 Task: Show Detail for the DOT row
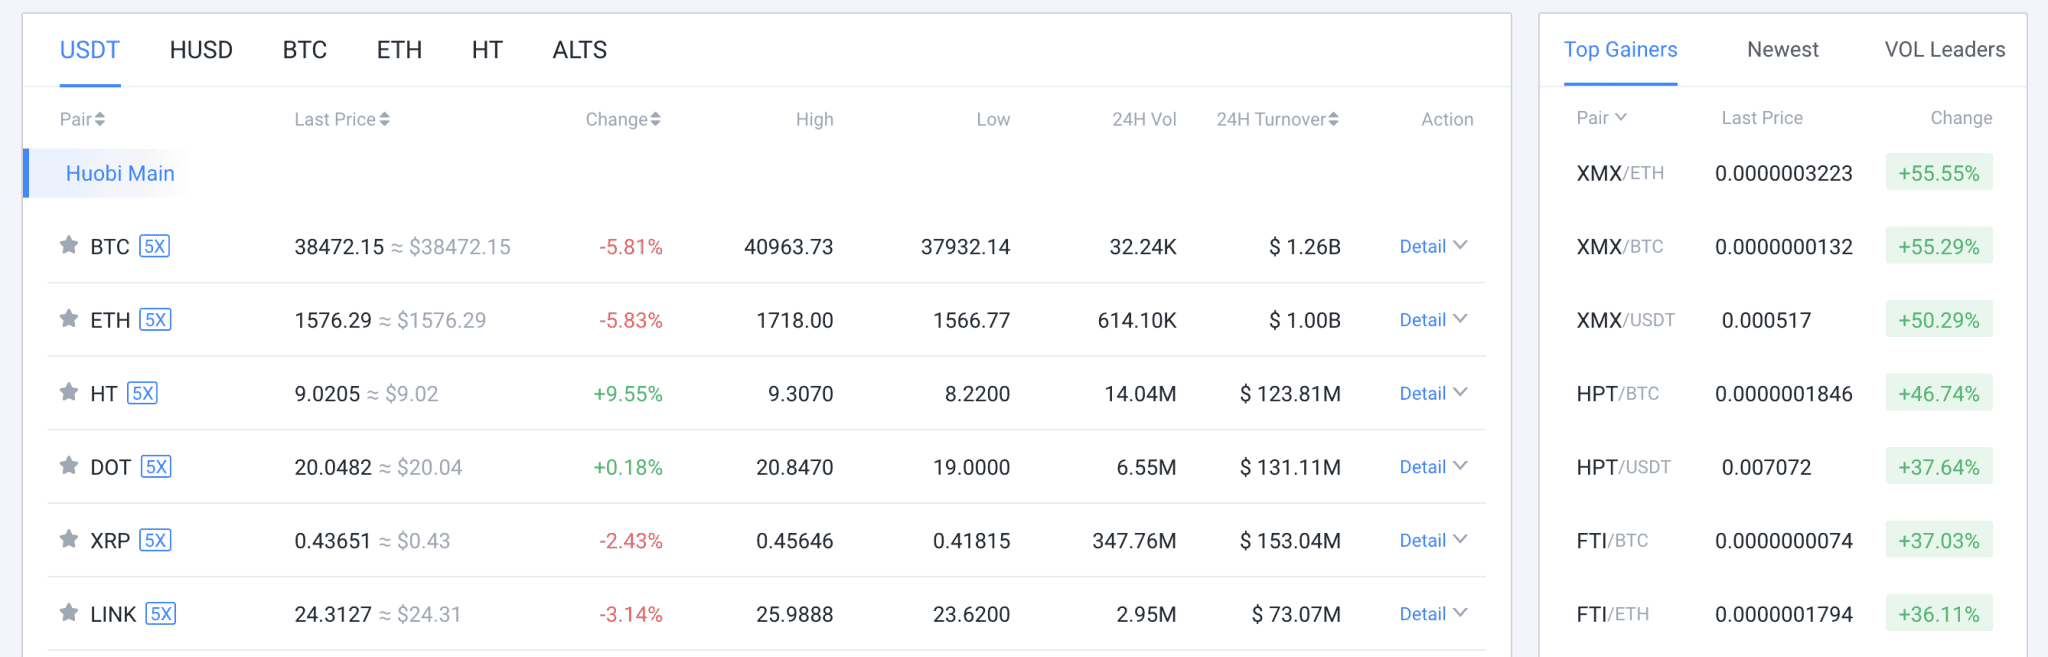tap(1433, 467)
